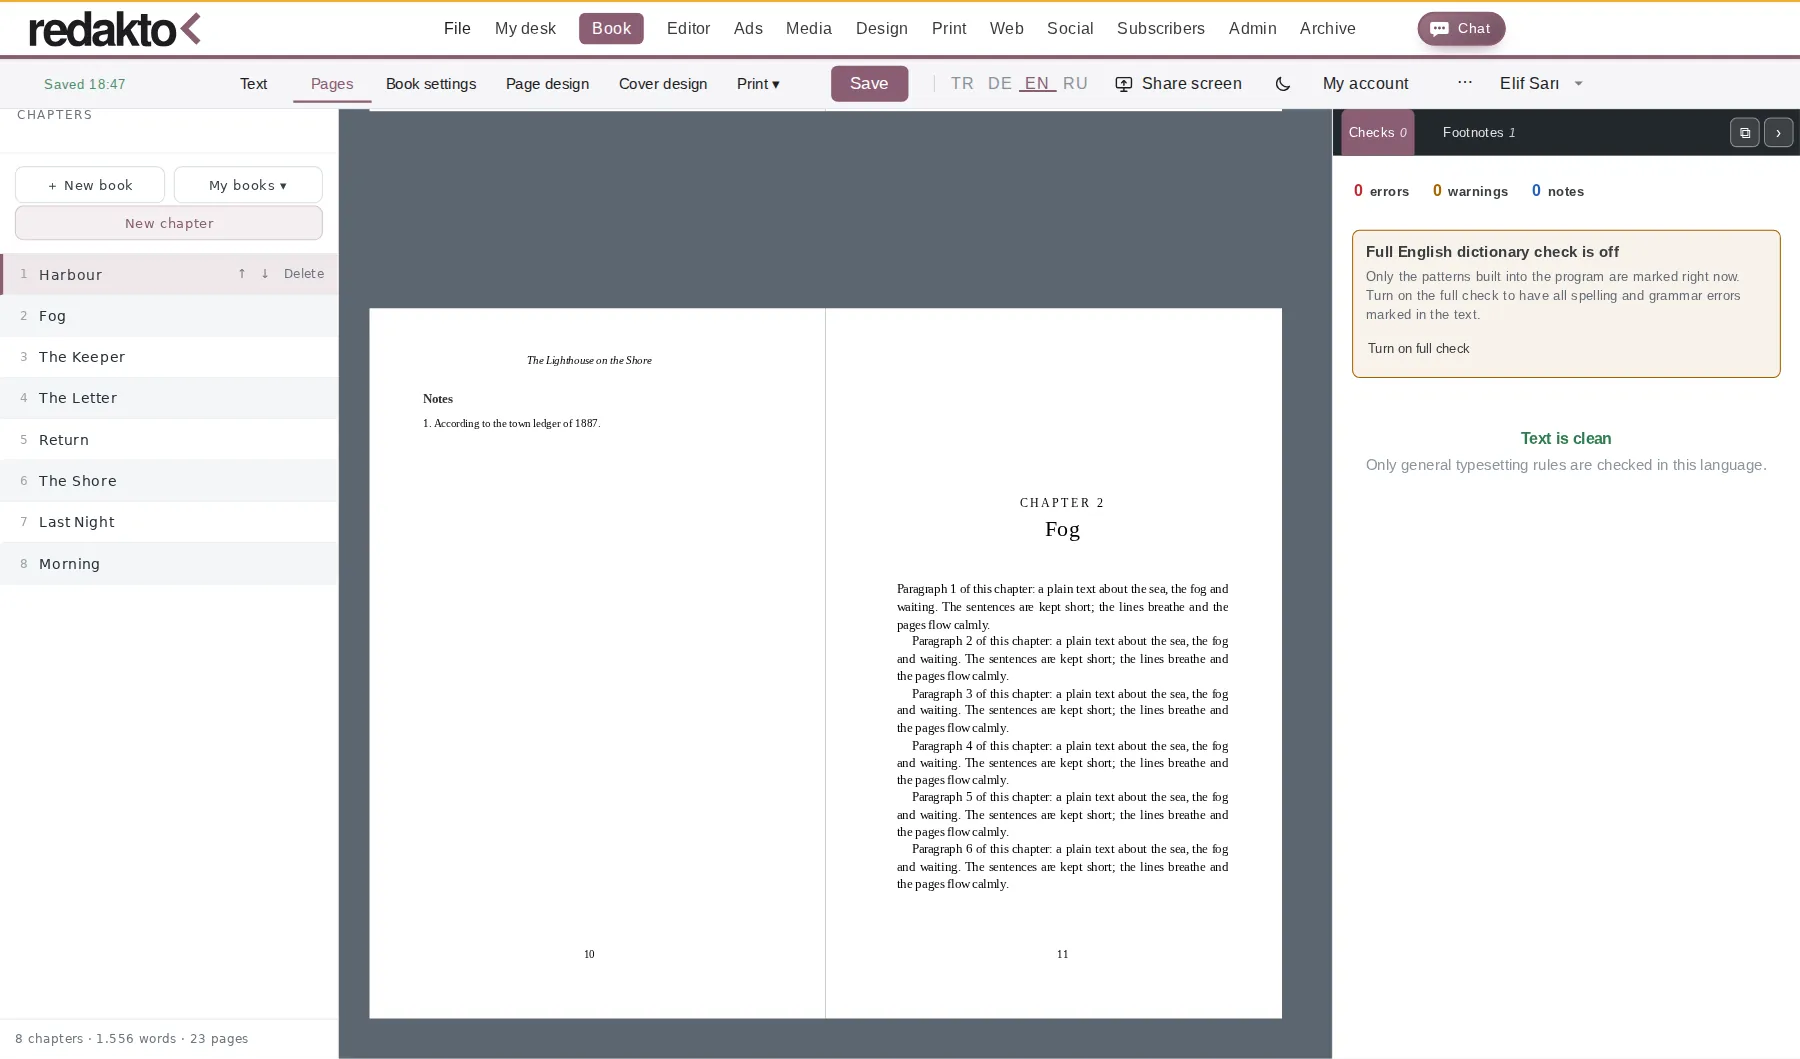Image resolution: width=1800 pixels, height=1059 pixels.
Task: Select The Letter chapter
Action: (x=169, y=398)
